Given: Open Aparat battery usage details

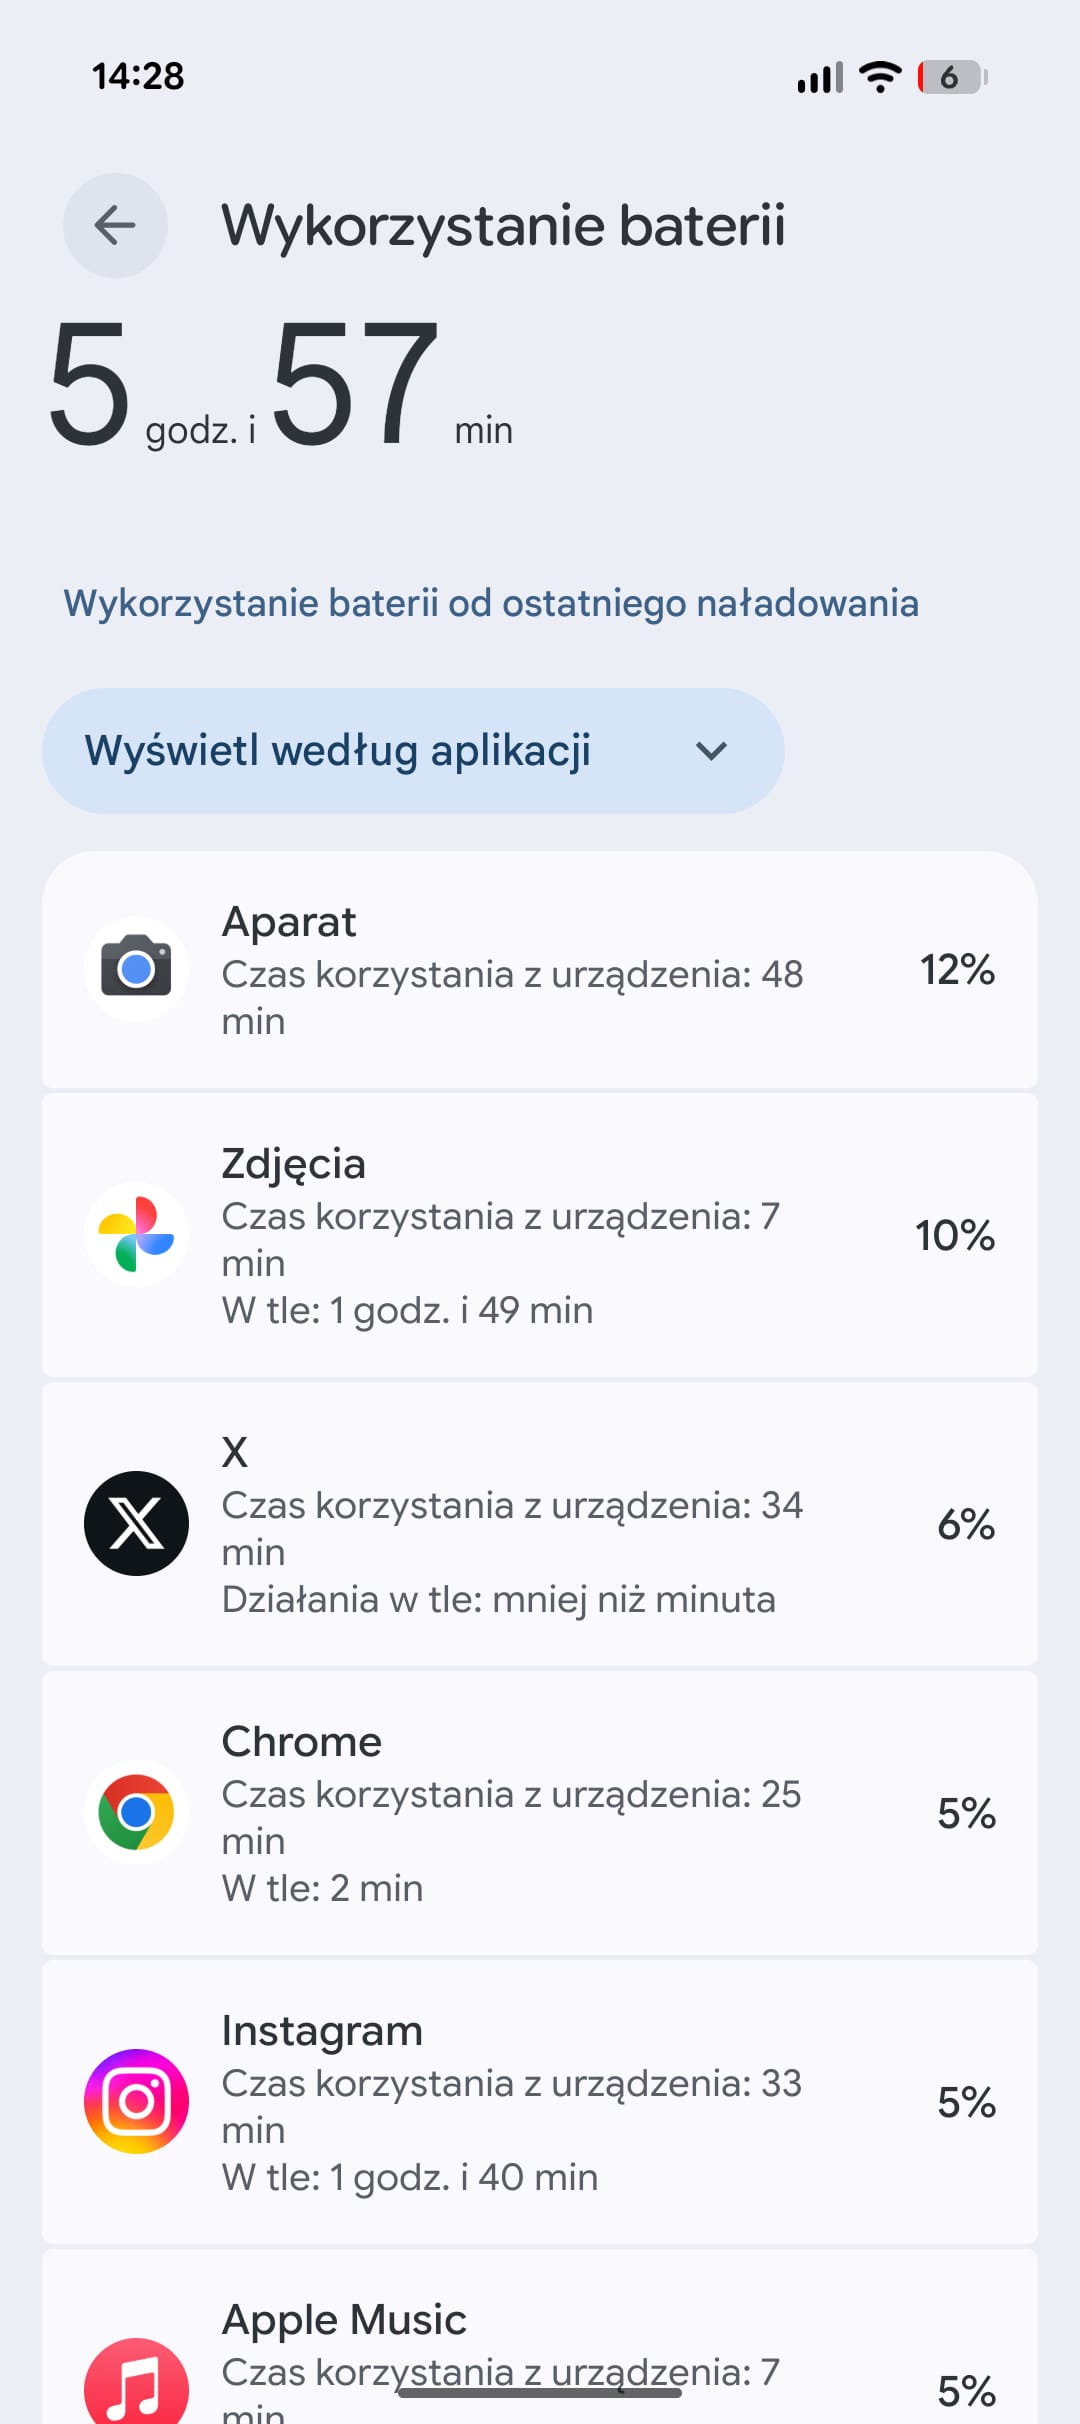Looking at the screenshot, I should tap(540, 970).
